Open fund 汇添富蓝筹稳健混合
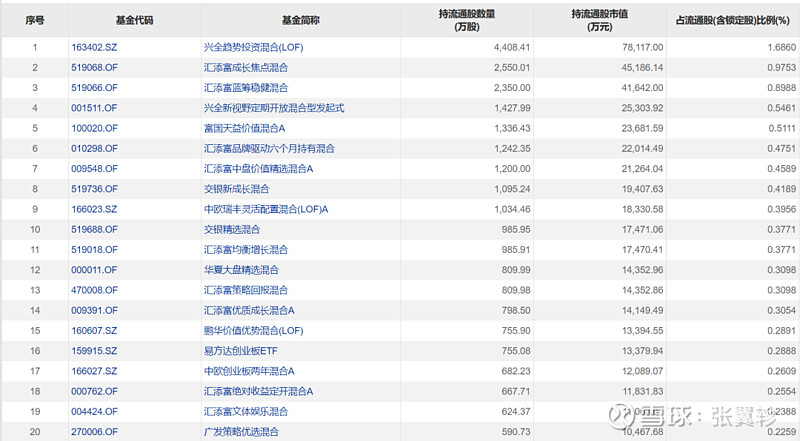The image size is (800, 441). tap(246, 88)
